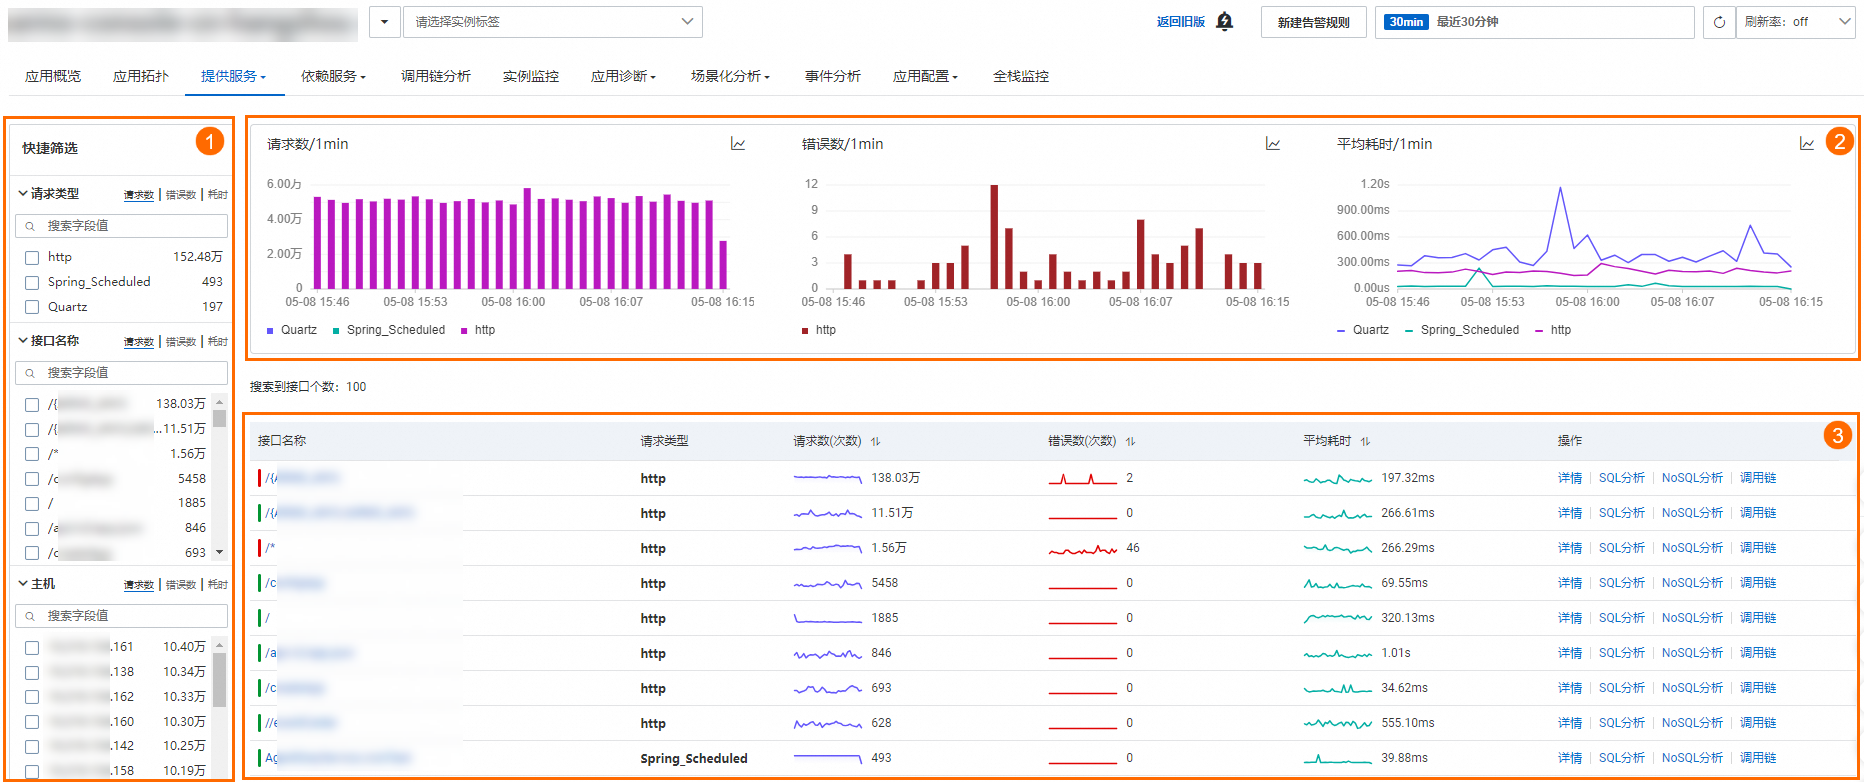Toggle http legend in 错误数 chart
The width and height of the screenshot is (1864, 782).
[818, 330]
